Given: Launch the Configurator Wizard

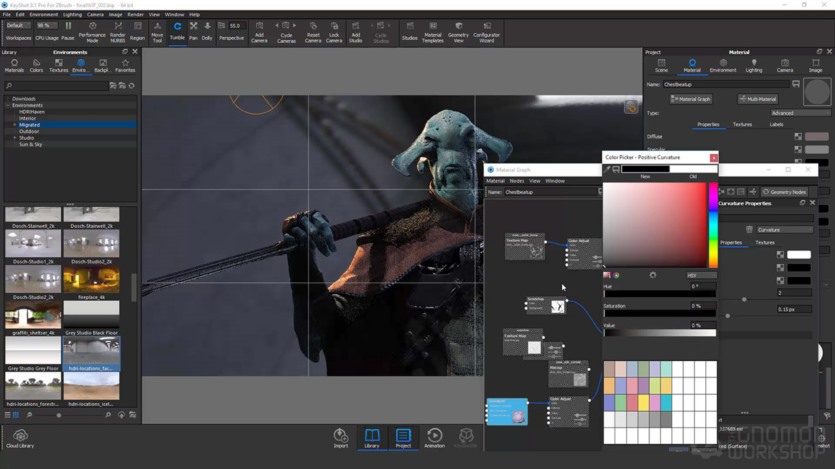Looking at the screenshot, I should tap(487, 31).
